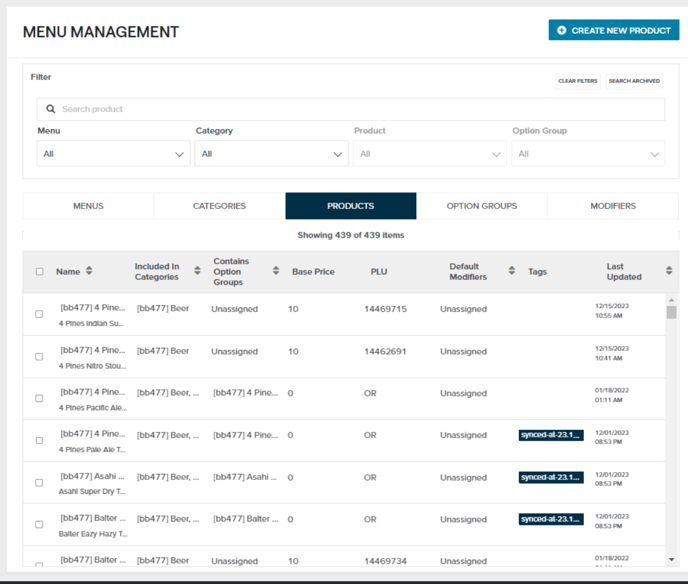Click product name Asahi Super Dry T...
This screenshot has width=688, height=584.
pyautogui.click(x=92, y=491)
